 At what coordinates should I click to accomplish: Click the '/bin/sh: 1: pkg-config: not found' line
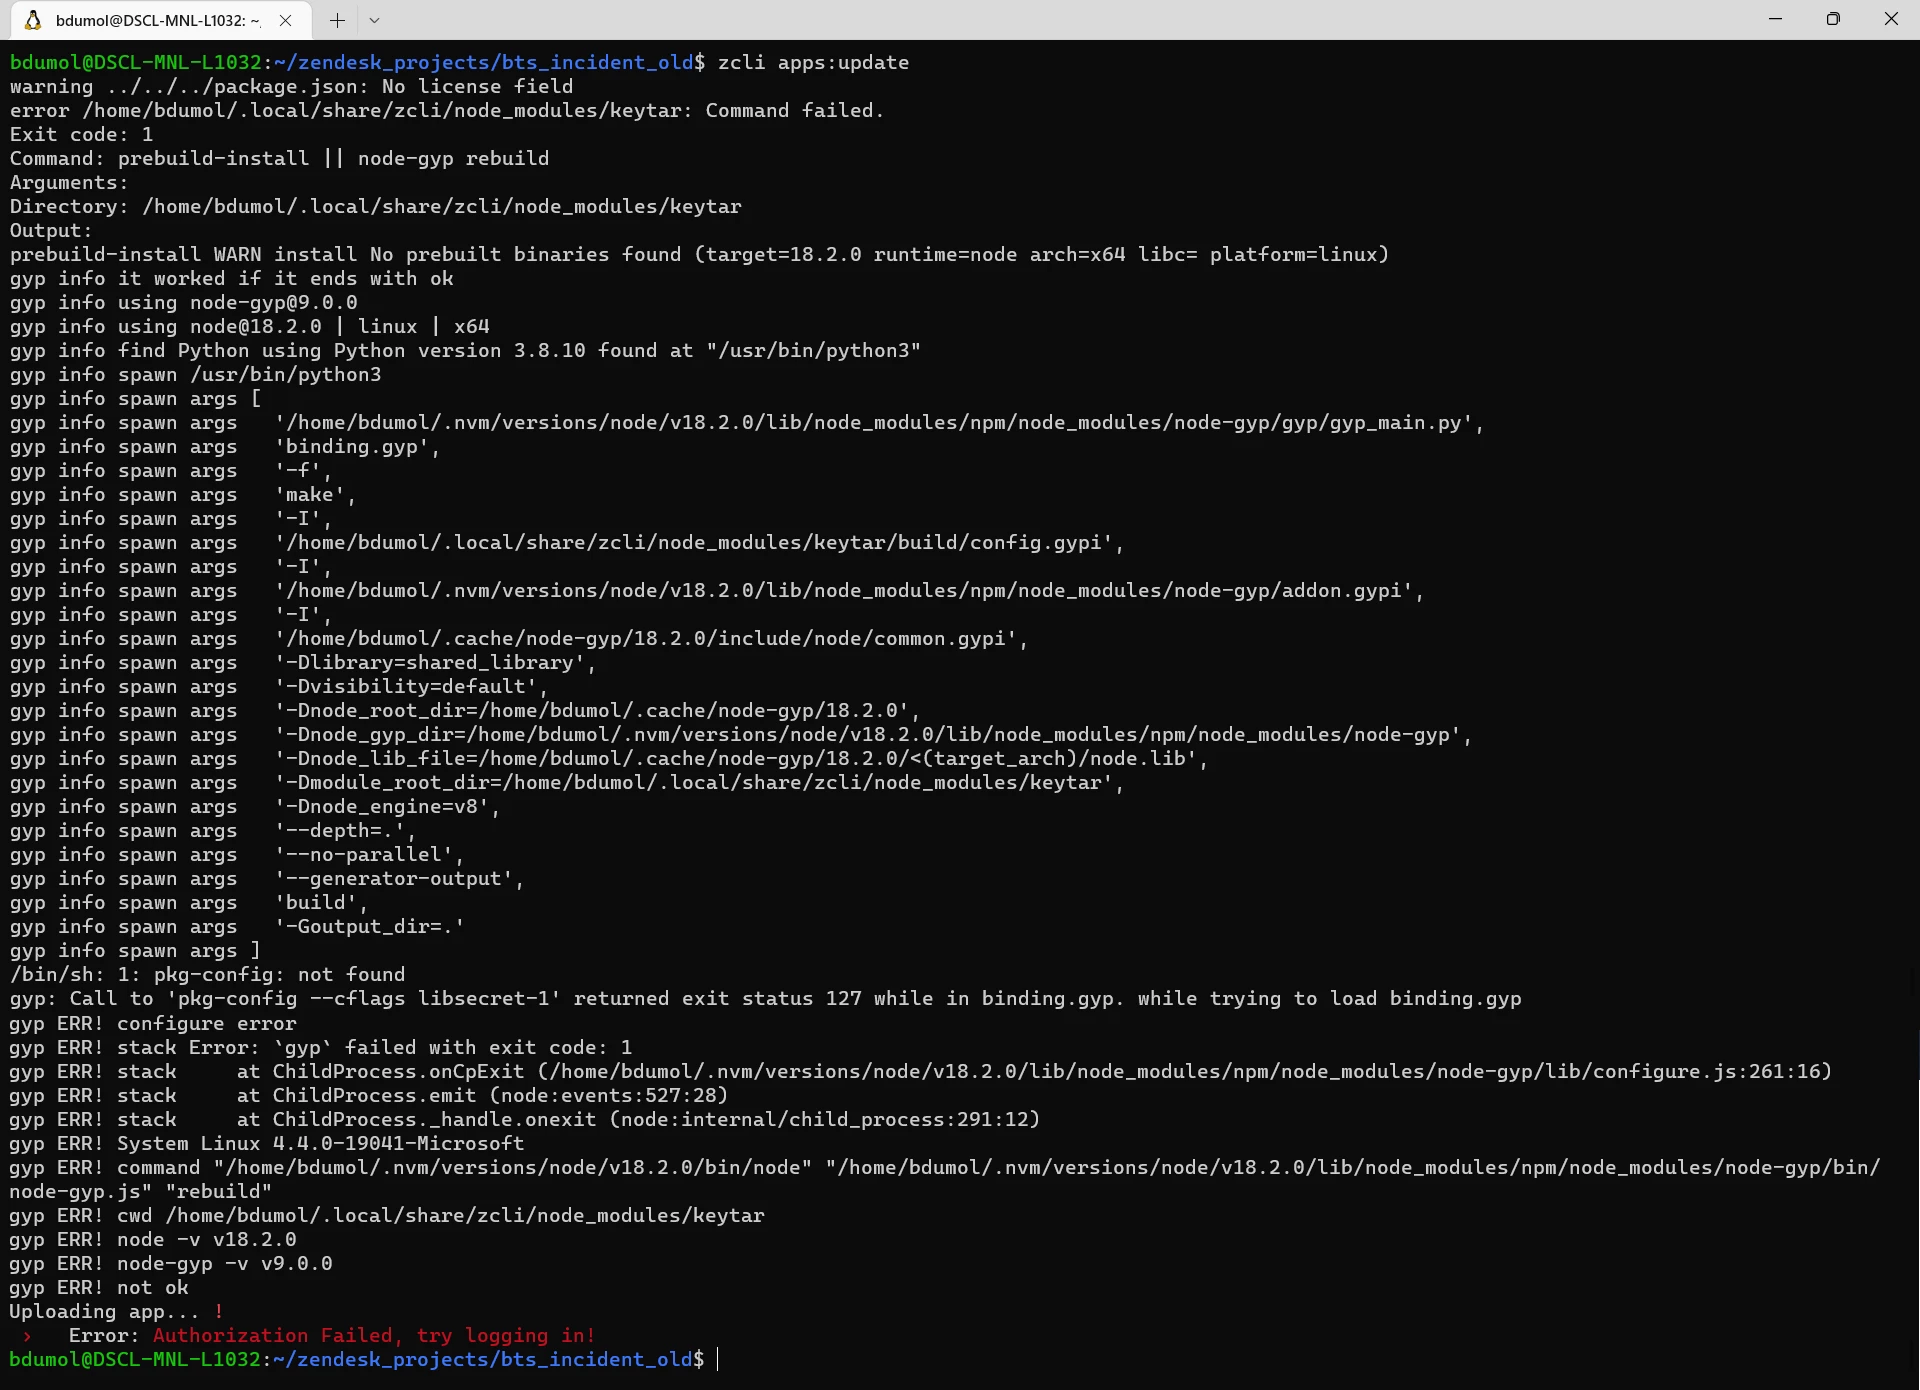coord(207,974)
